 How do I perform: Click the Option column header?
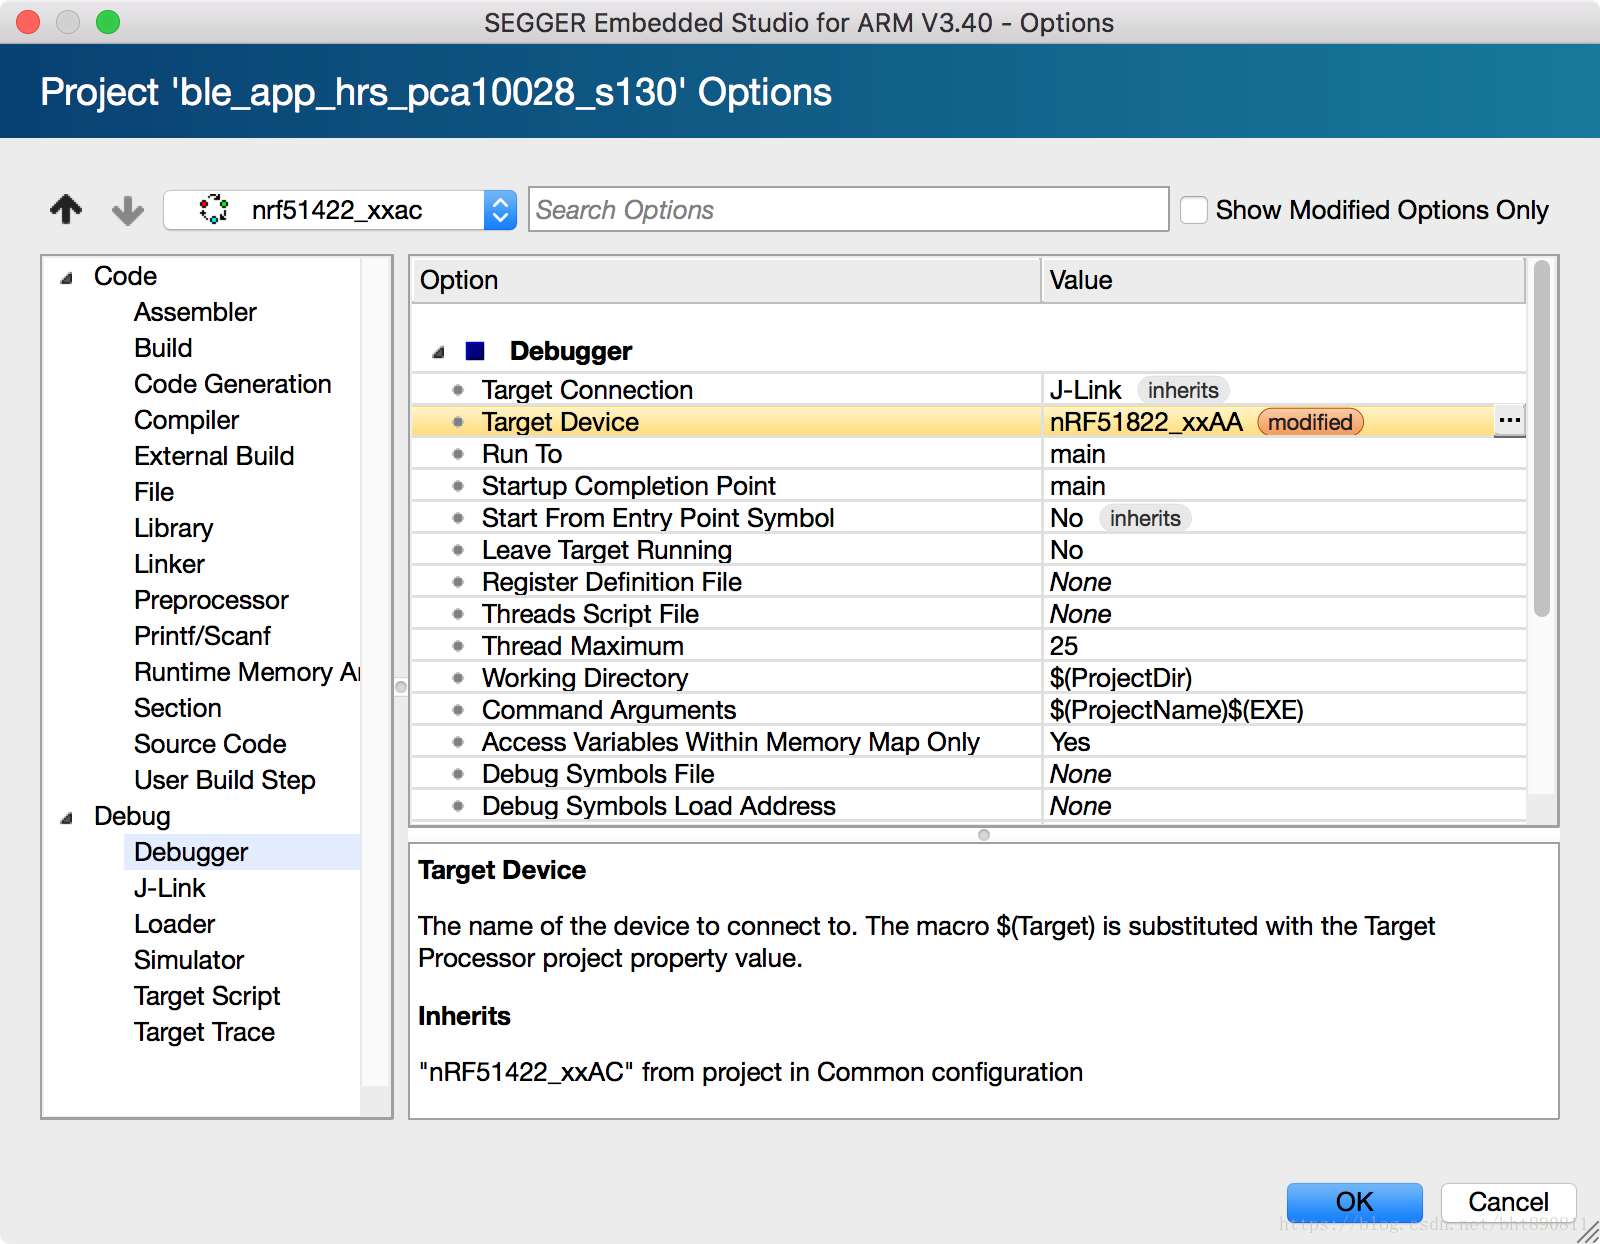point(726,280)
